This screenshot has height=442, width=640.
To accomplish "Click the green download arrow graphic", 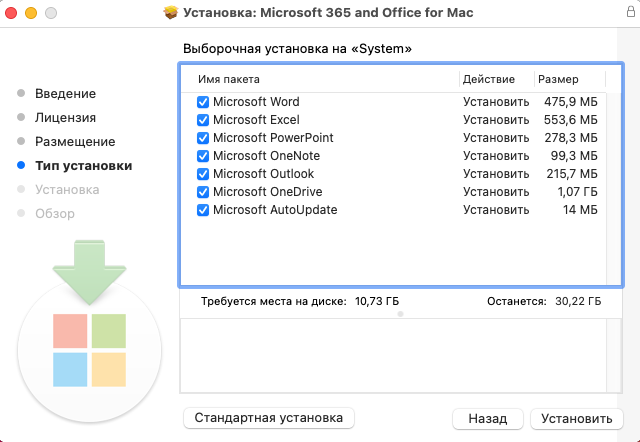I will (x=89, y=268).
